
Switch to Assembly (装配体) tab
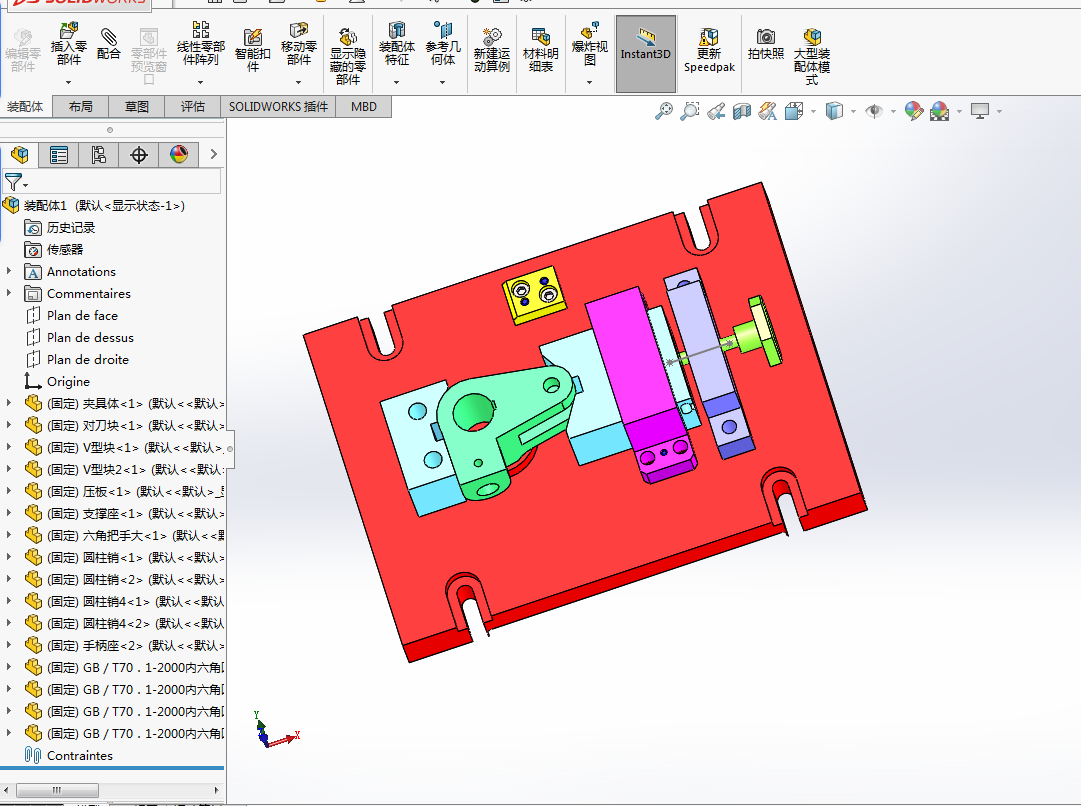pos(25,107)
